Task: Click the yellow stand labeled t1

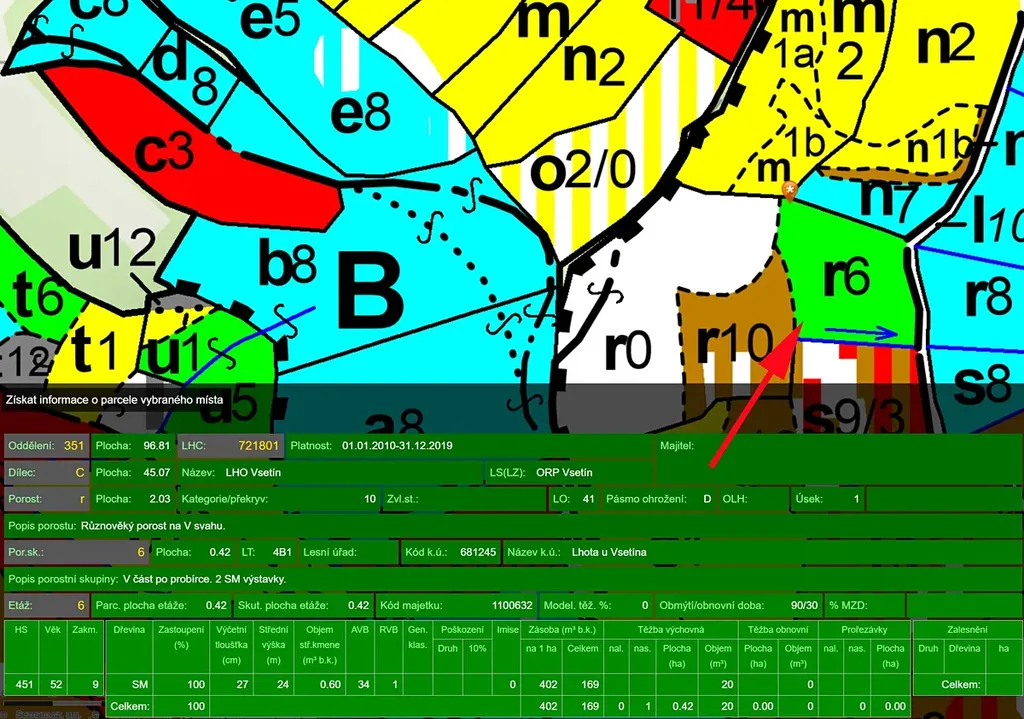Action: pyautogui.click(x=97, y=351)
